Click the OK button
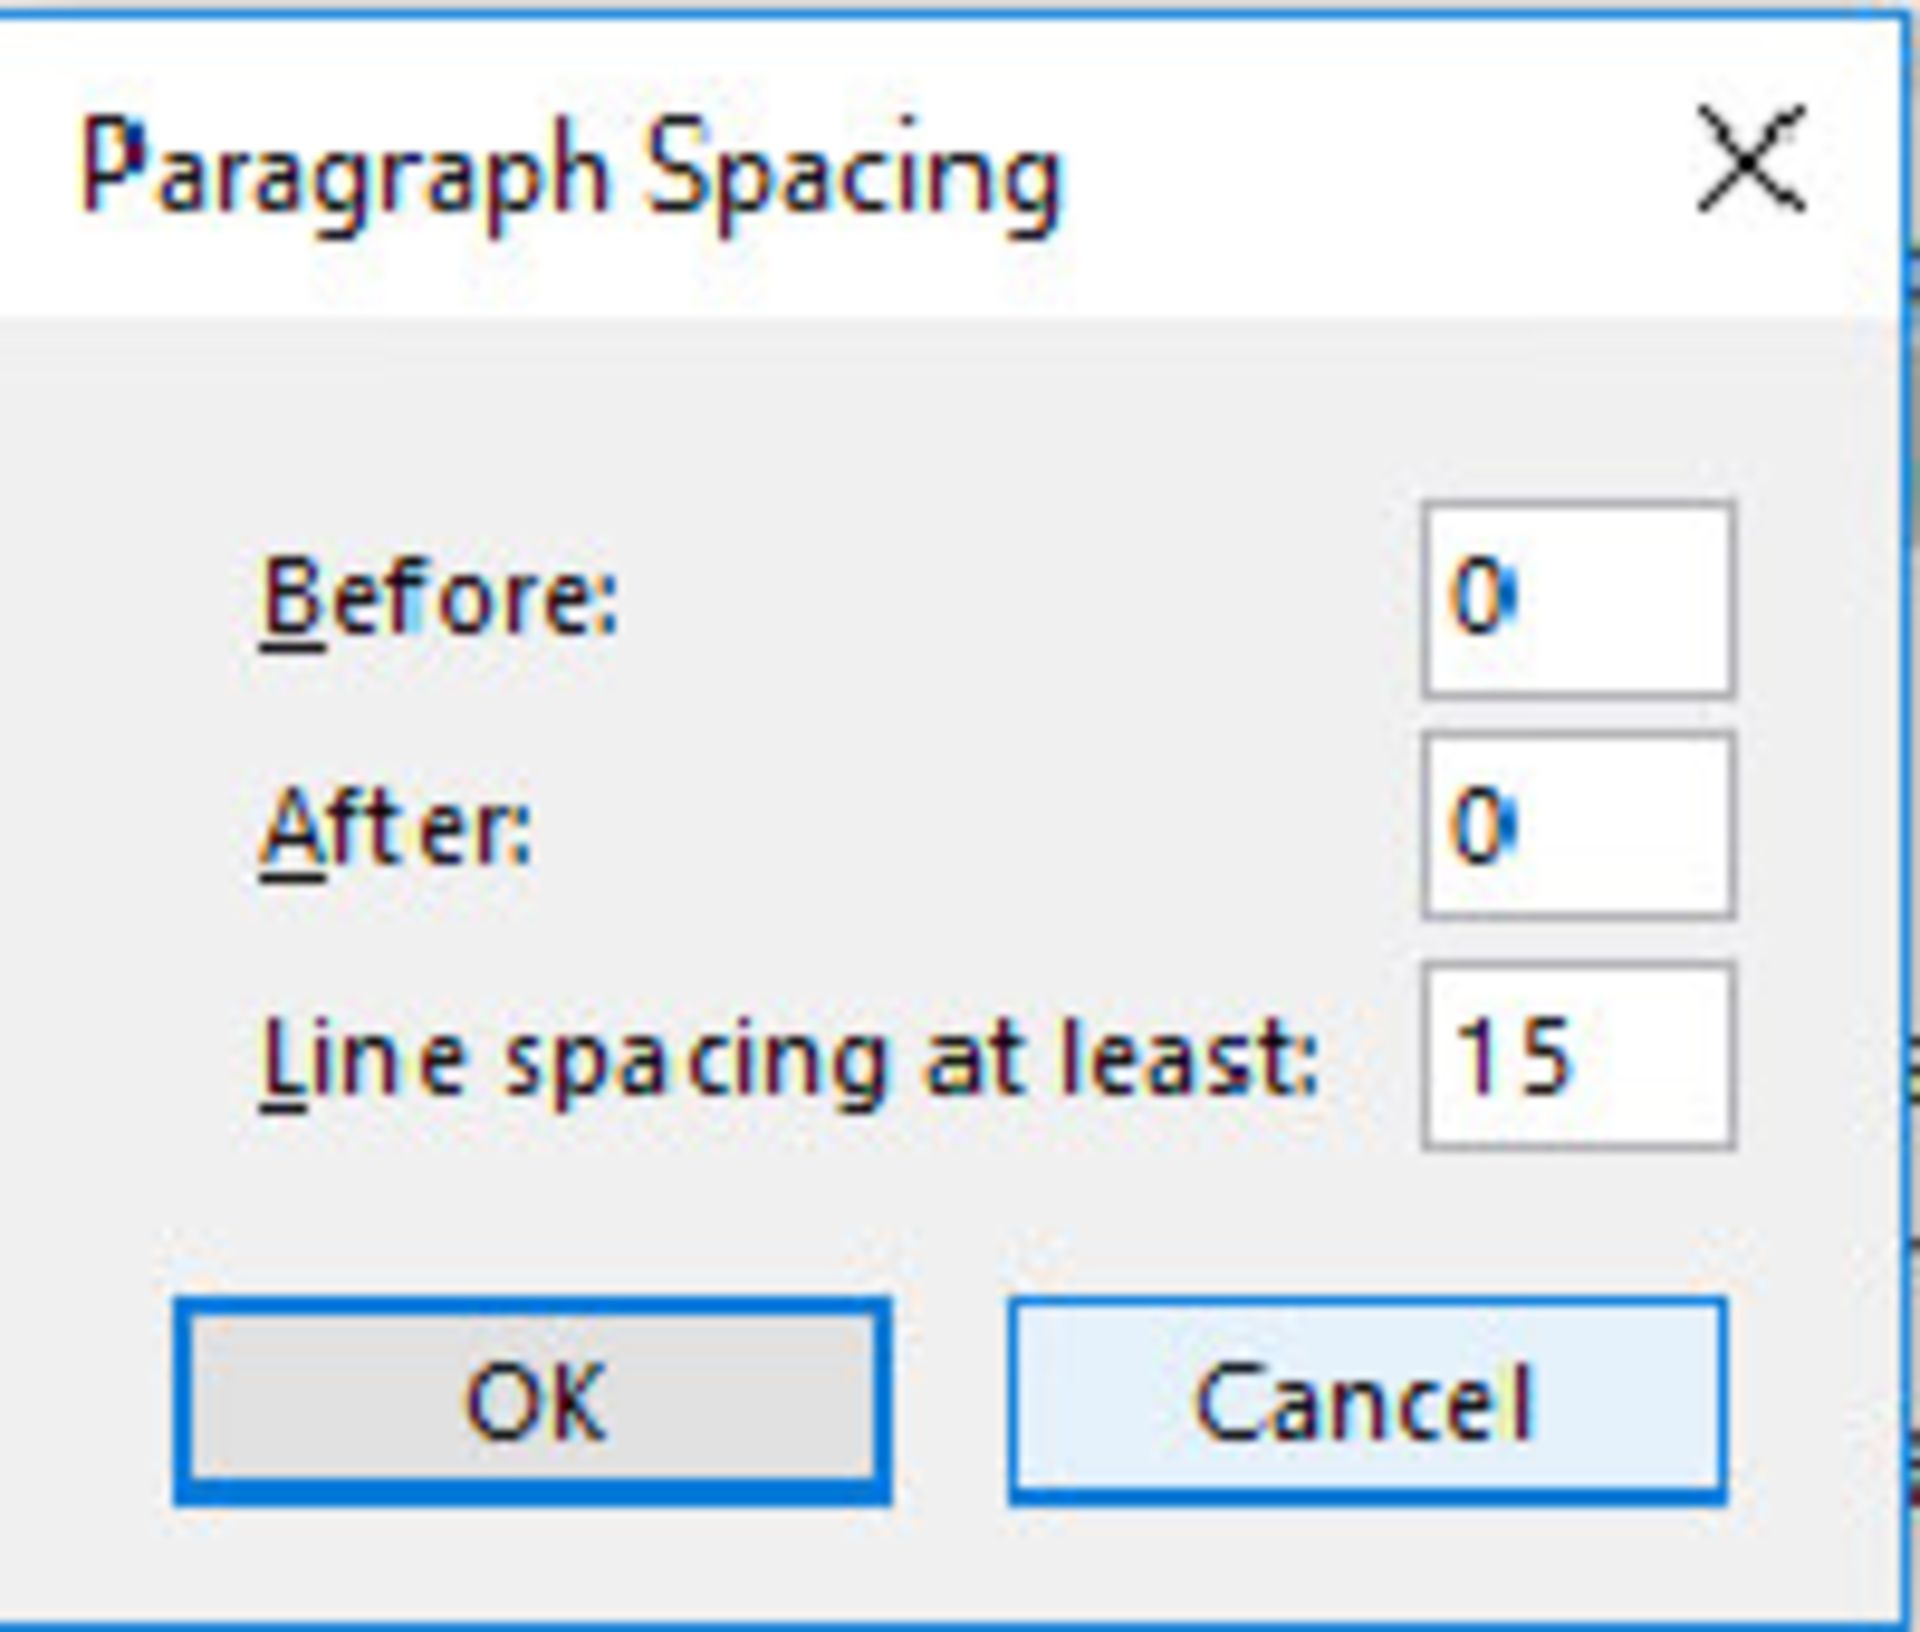The height and width of the screenshot is (1632, 1920). pyautogui.click(x=532, y=1400)
